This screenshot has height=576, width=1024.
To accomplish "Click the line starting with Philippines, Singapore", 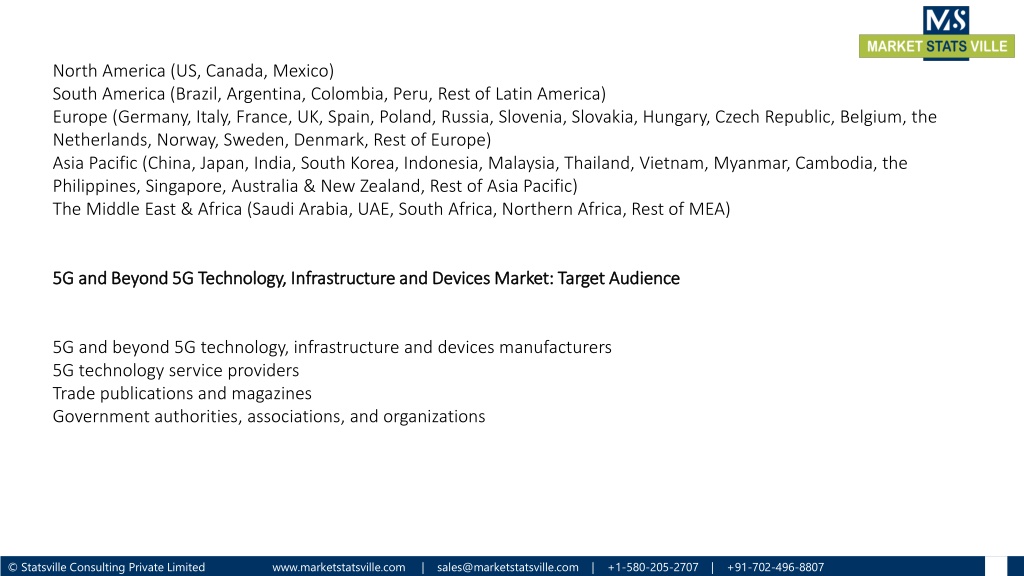I will 315,186.
